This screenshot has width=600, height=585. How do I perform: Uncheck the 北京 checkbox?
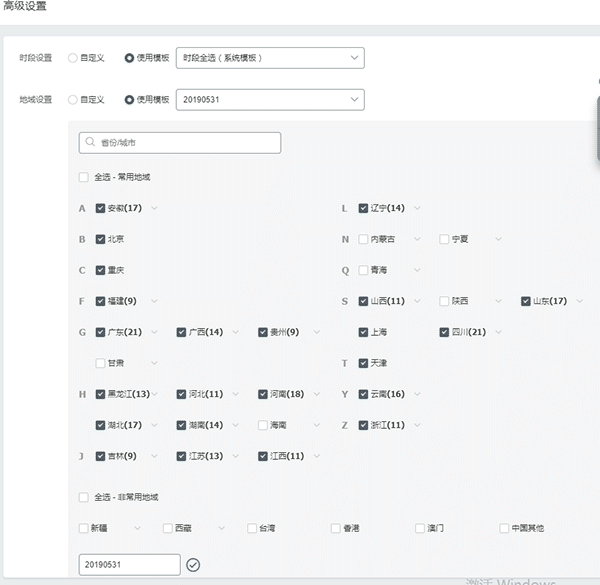pyautogui.click(x=100, y=239)
